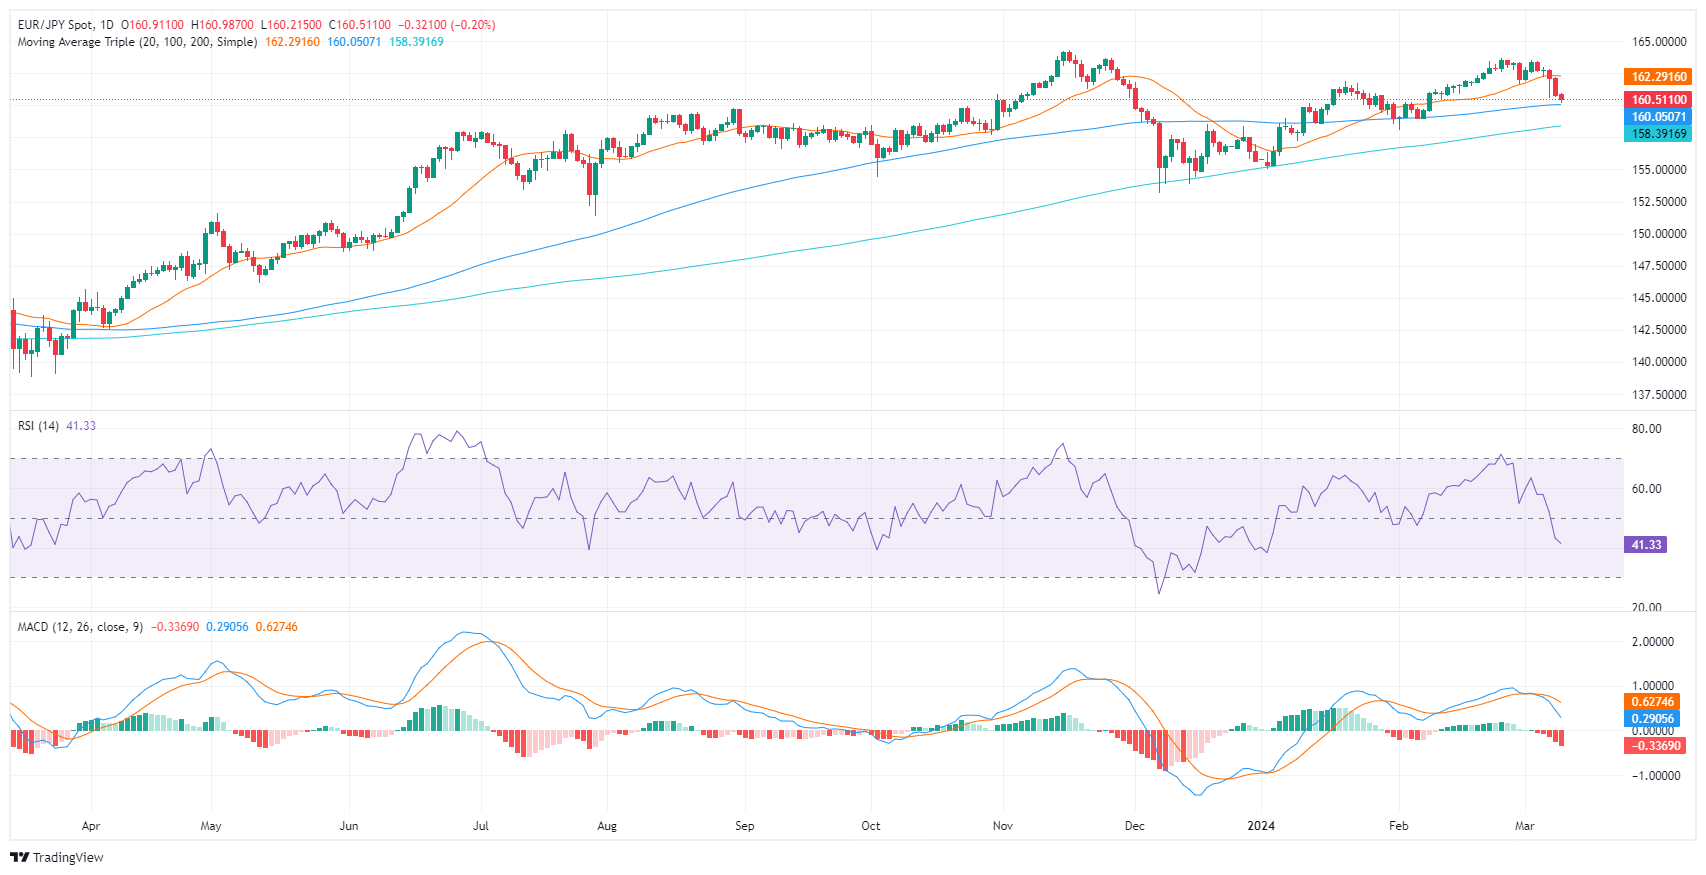Click the RSI (14) indicator label

tap(38, 426)
